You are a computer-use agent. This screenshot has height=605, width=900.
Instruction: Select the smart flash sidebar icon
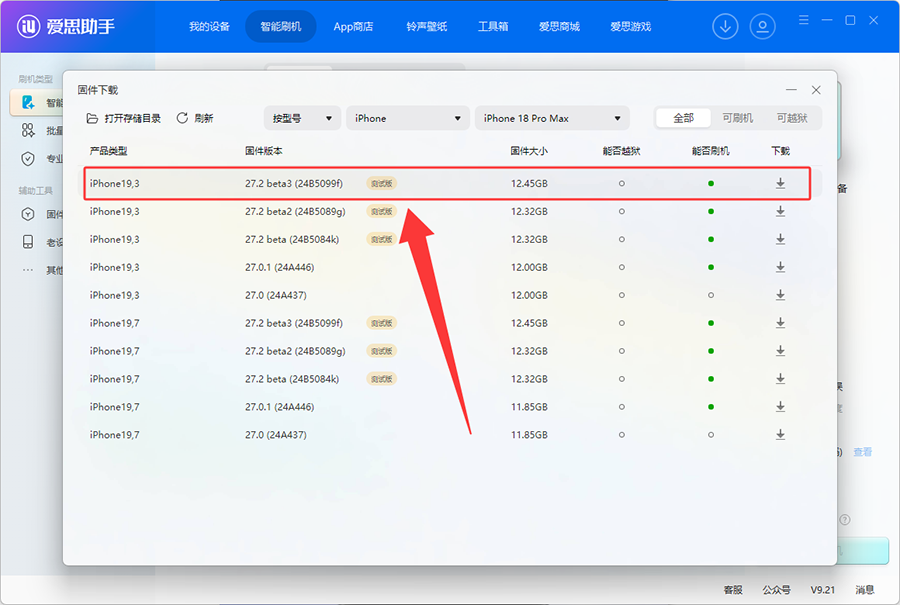tap(28, 102)
